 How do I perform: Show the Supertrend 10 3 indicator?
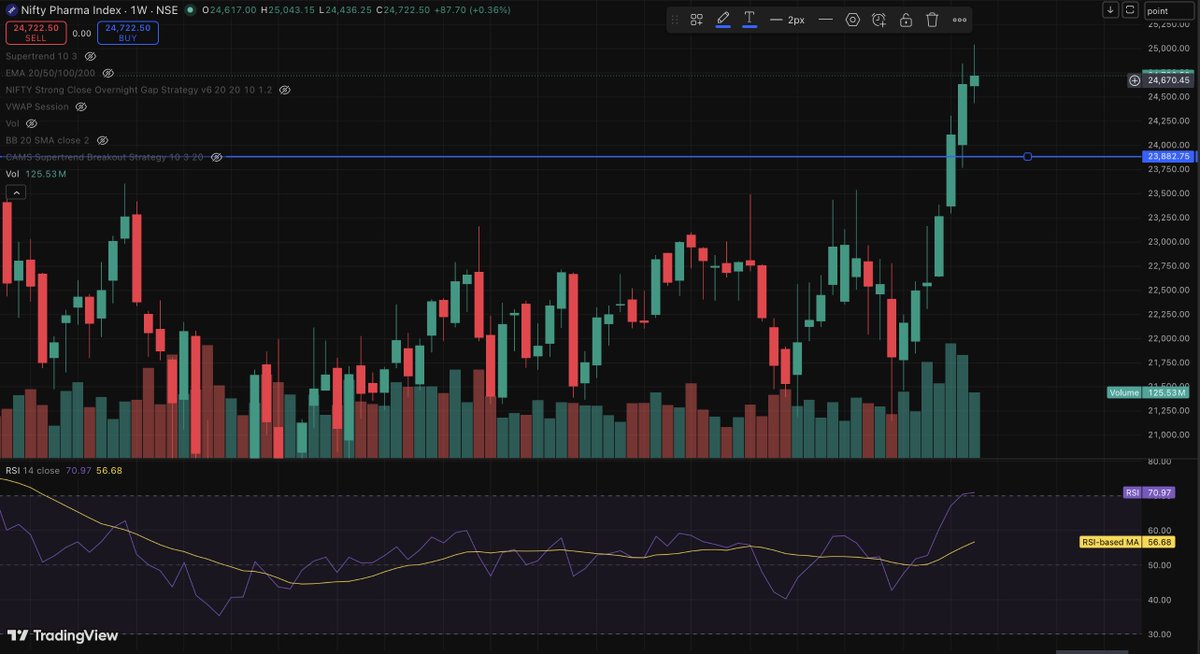pyautogui.click(x=90, y=56)
